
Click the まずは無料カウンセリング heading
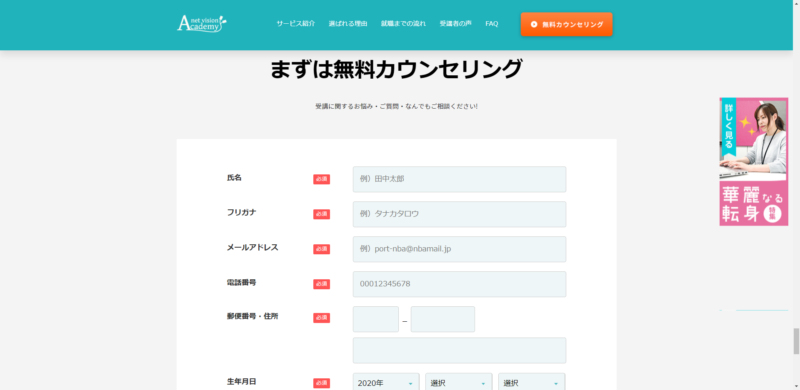[396, 69]
